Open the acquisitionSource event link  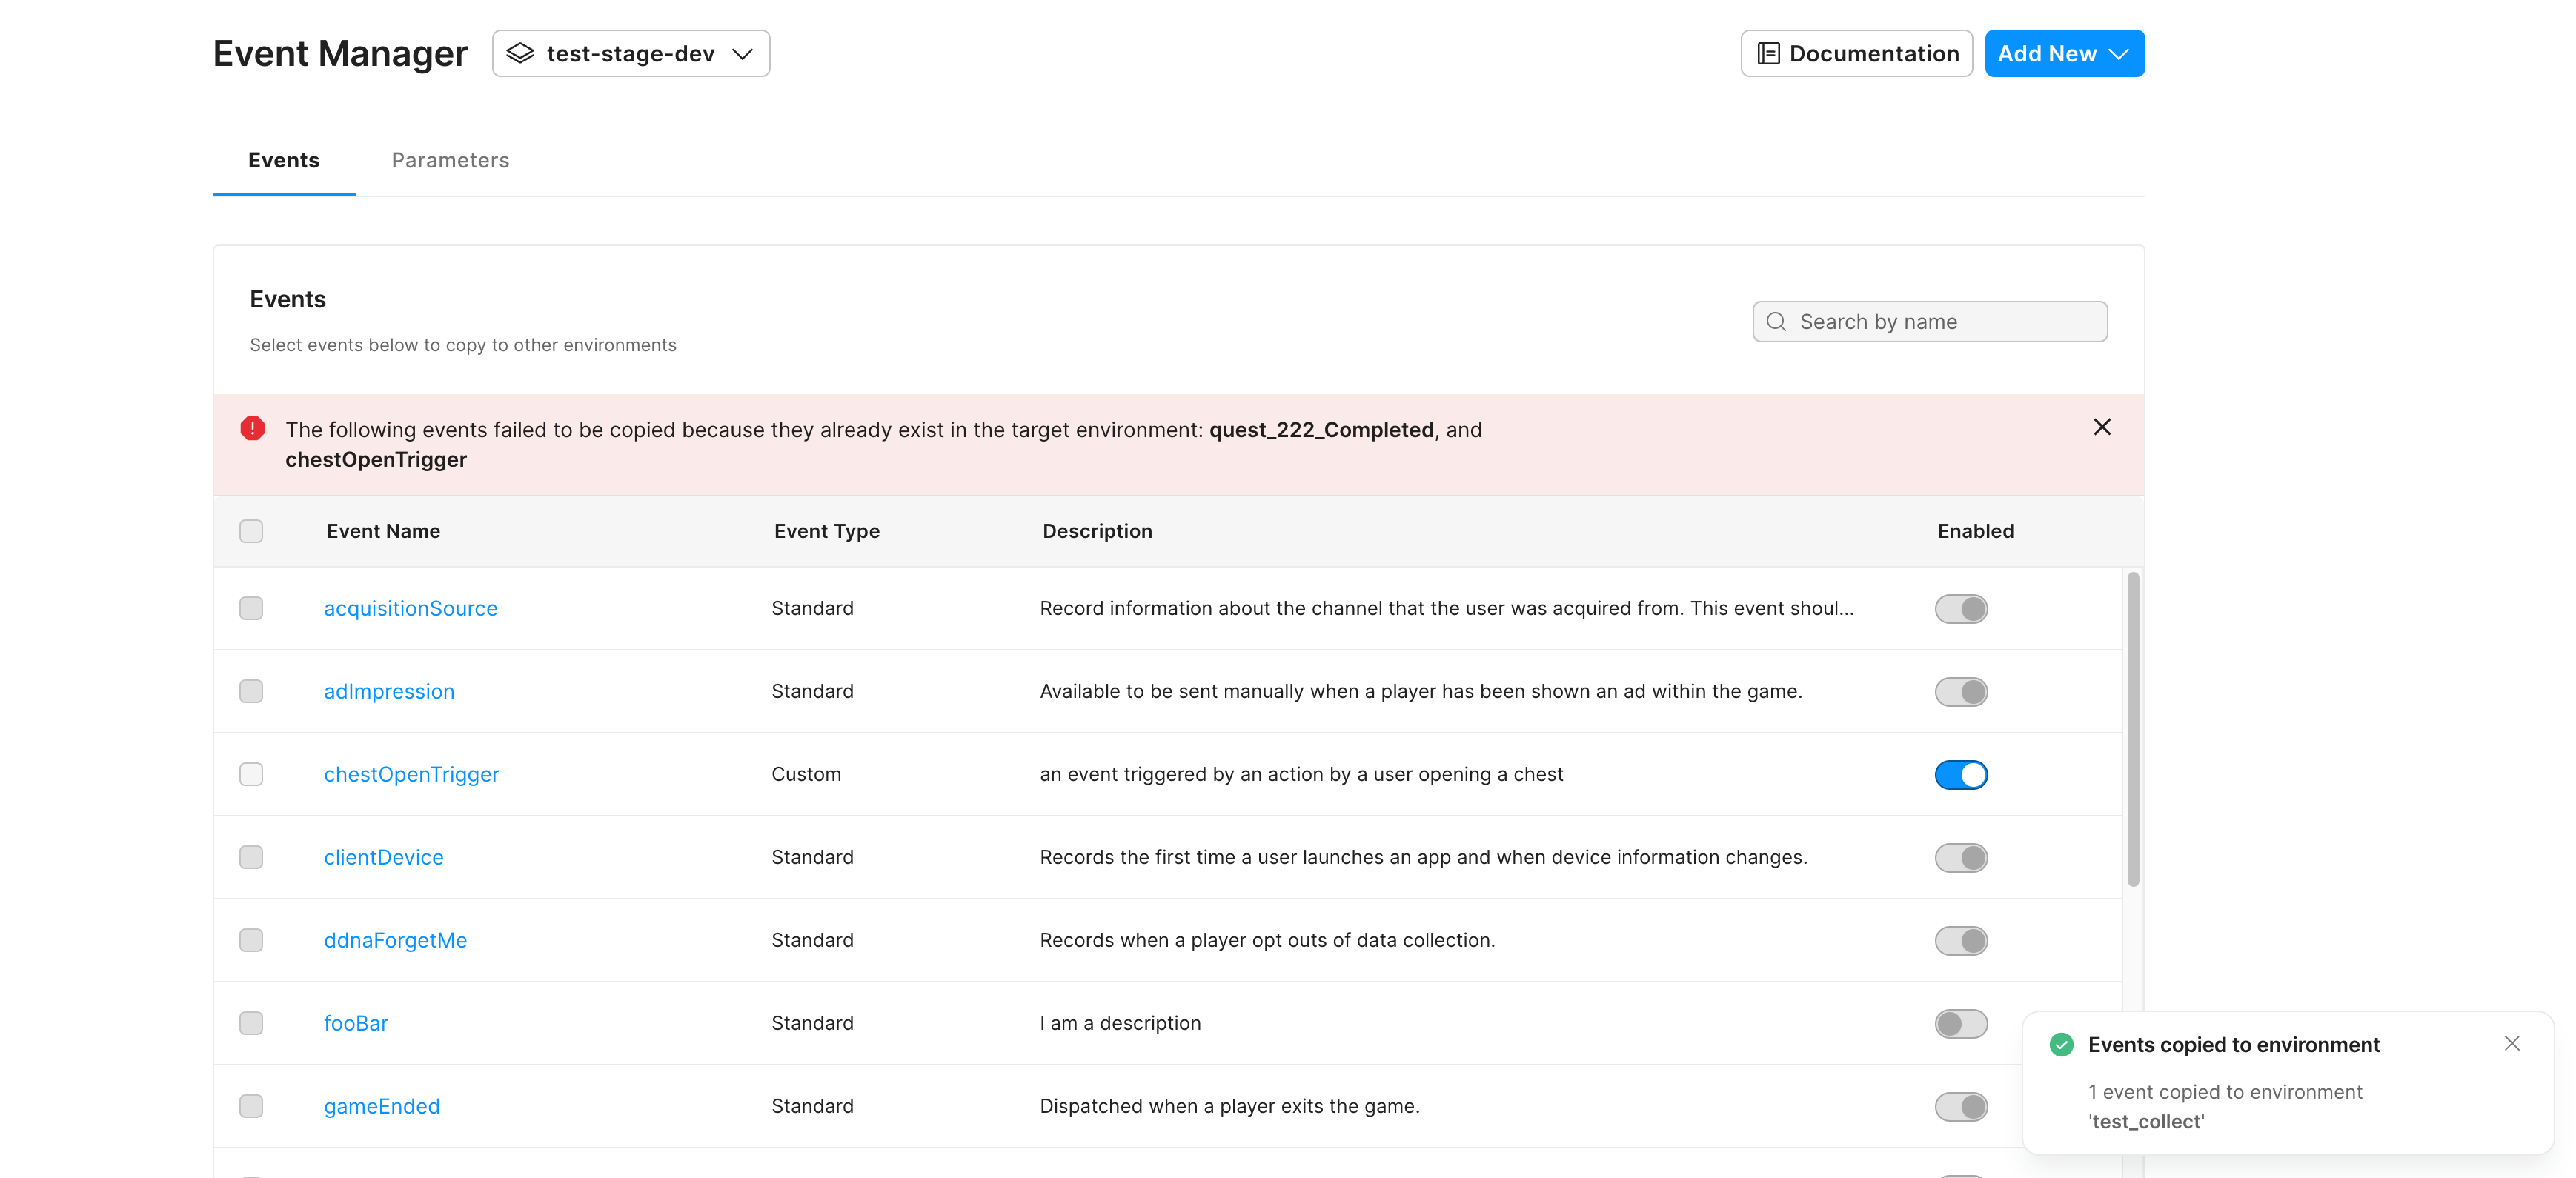tap(410, 608)
